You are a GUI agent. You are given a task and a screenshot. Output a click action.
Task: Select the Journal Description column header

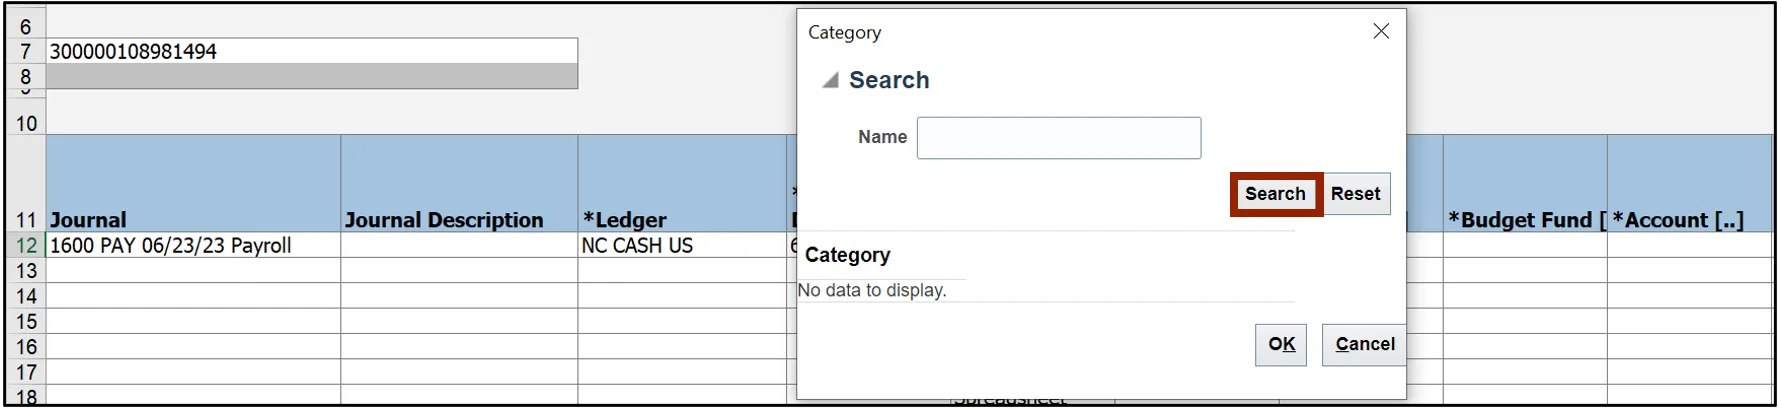tap(458, 219)
